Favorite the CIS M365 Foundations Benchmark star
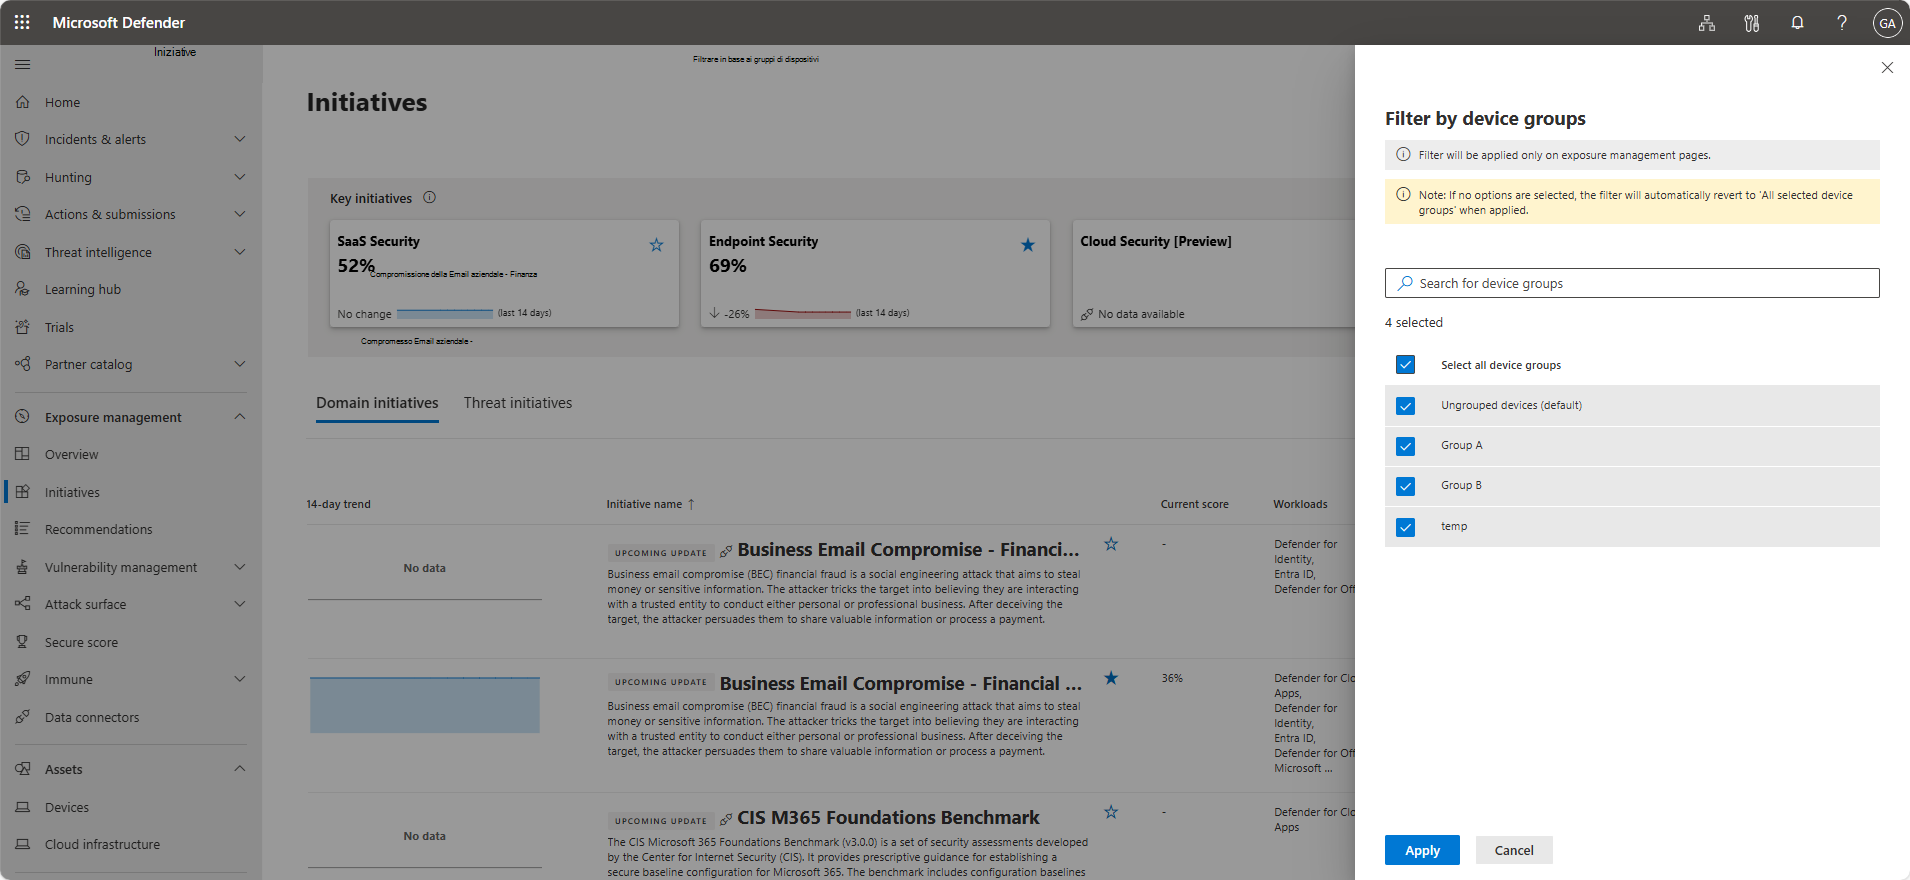Screen dimensions: 1910x880 click(x=1111, y=812)
